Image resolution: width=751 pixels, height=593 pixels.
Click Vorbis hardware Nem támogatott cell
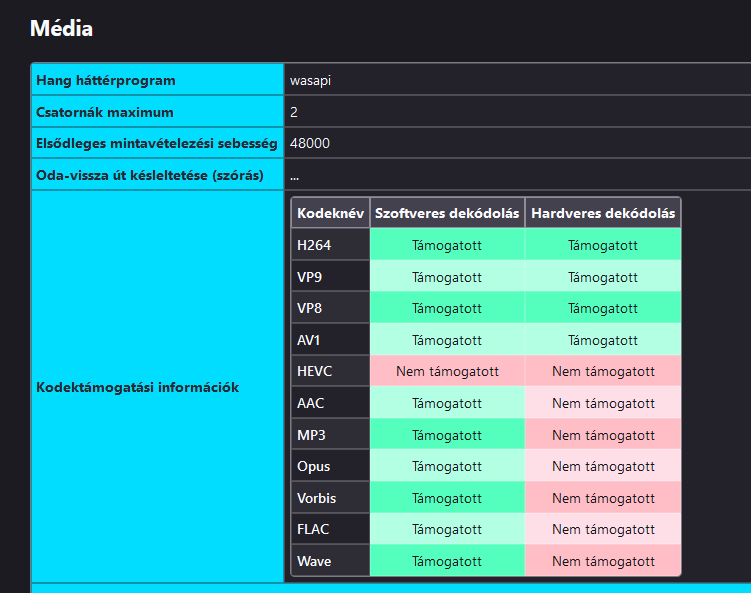pos(603,498)
